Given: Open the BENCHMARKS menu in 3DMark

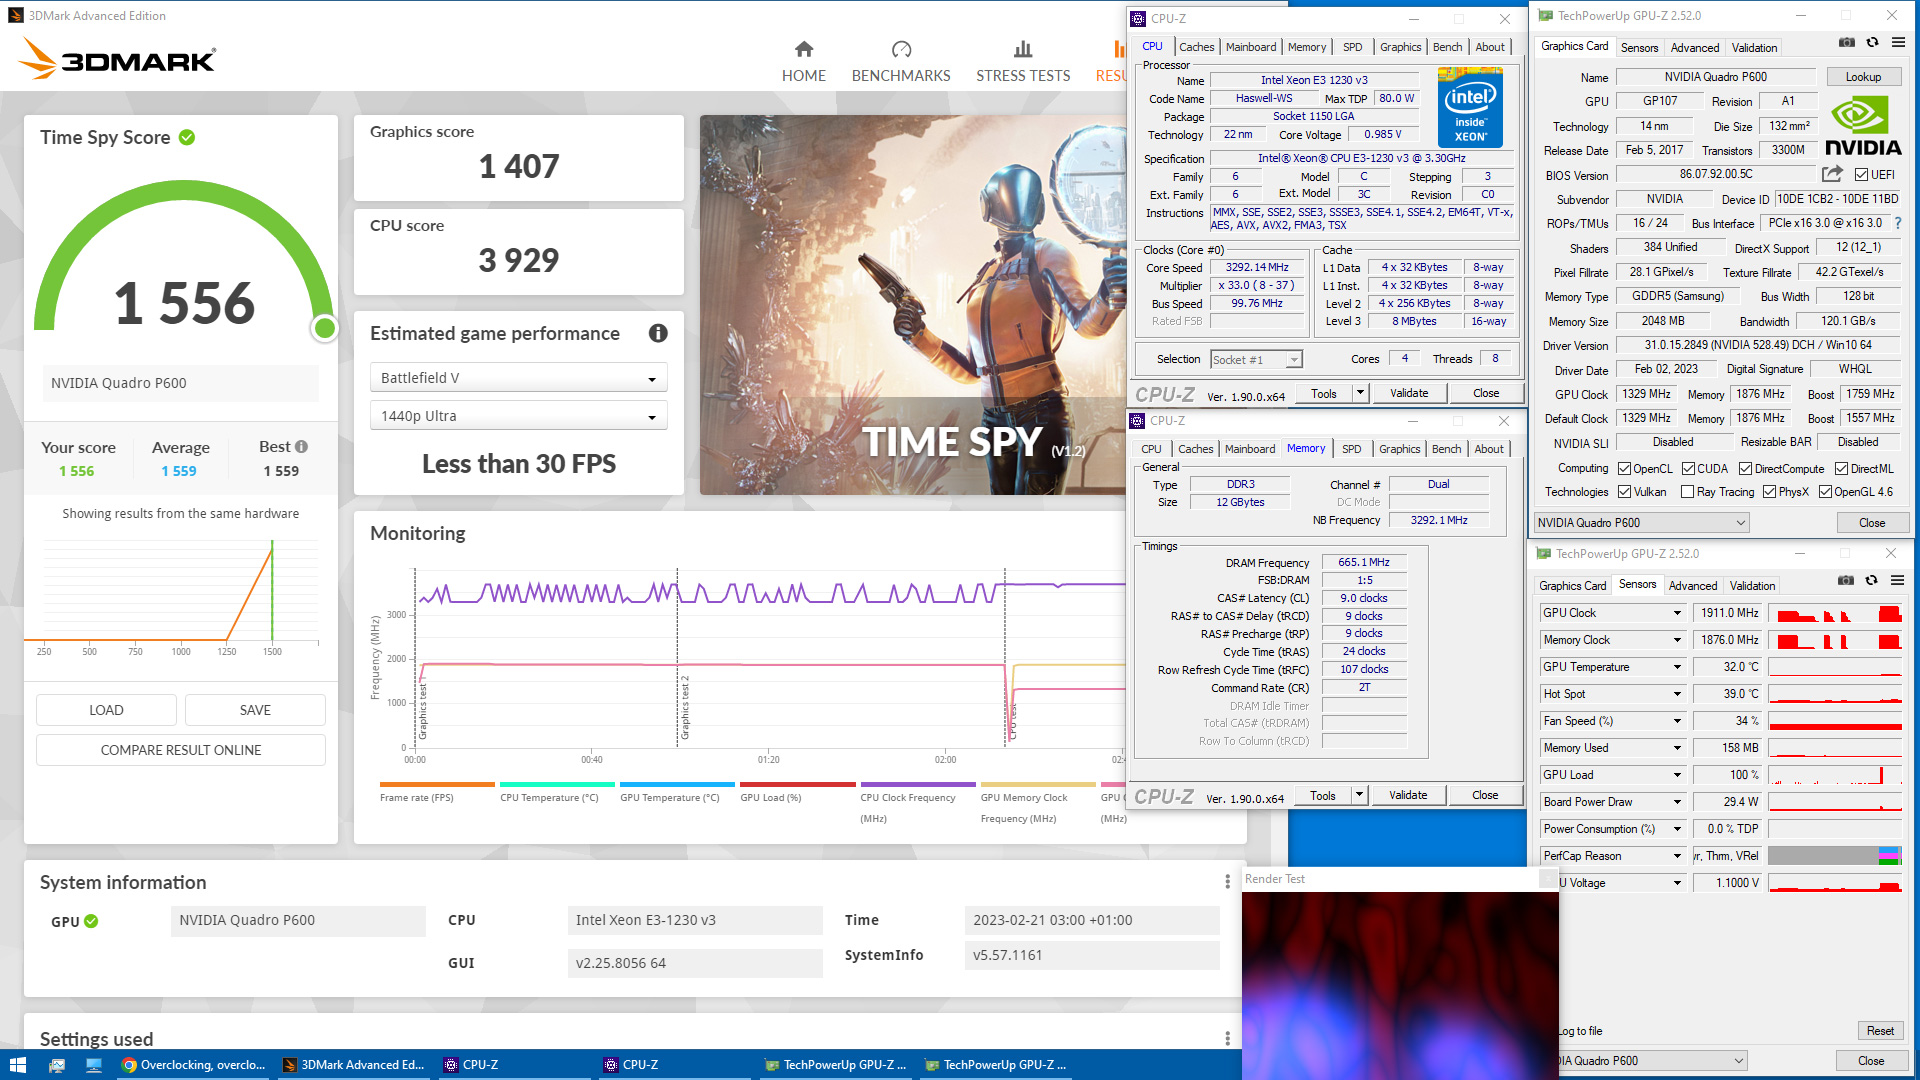Looking at the screenshot, I should [x=901, y=76].
